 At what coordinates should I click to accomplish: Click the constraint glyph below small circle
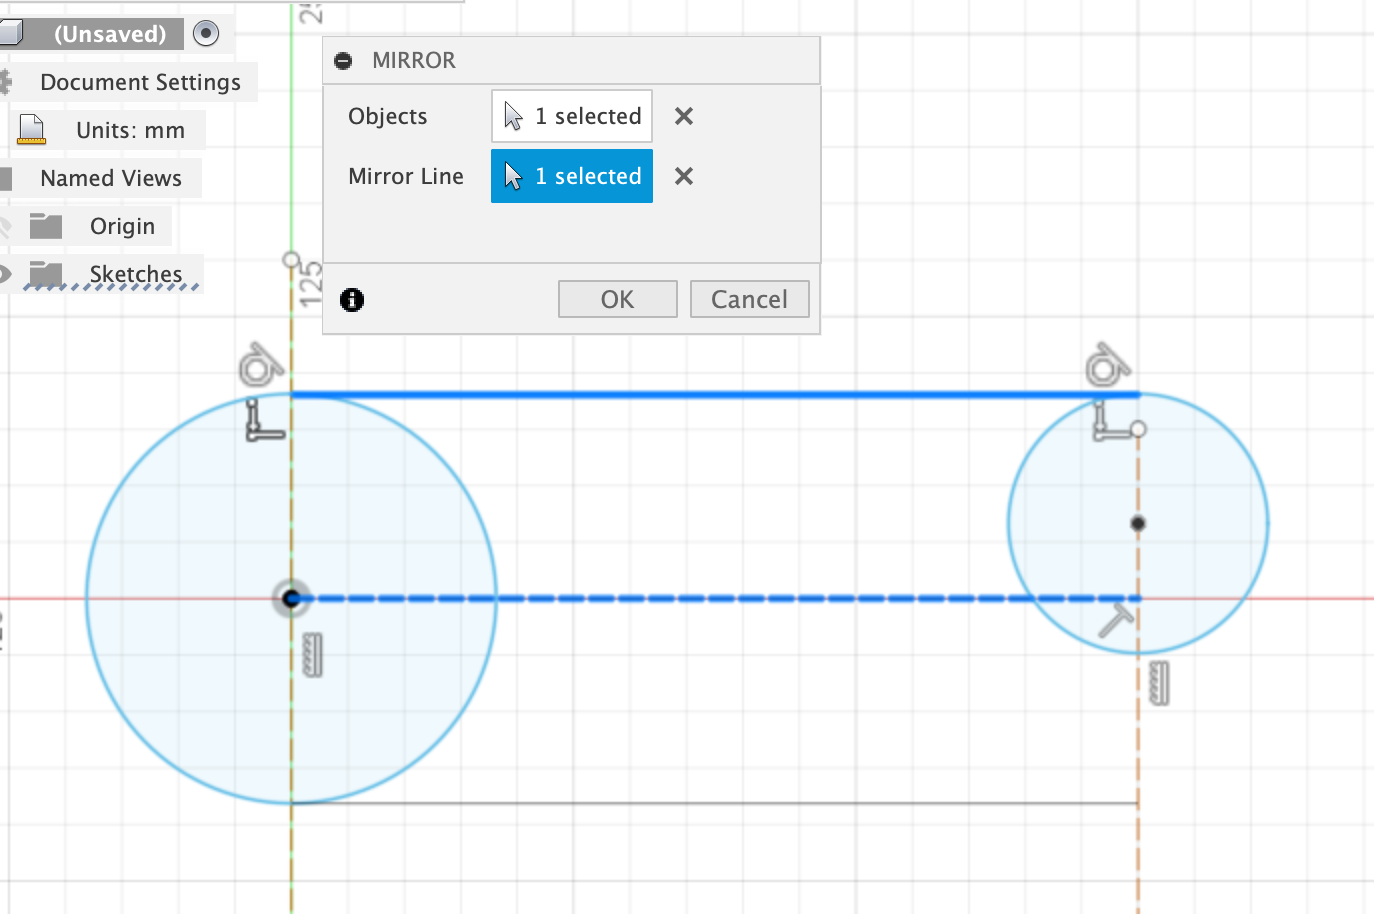[1159, 683]
